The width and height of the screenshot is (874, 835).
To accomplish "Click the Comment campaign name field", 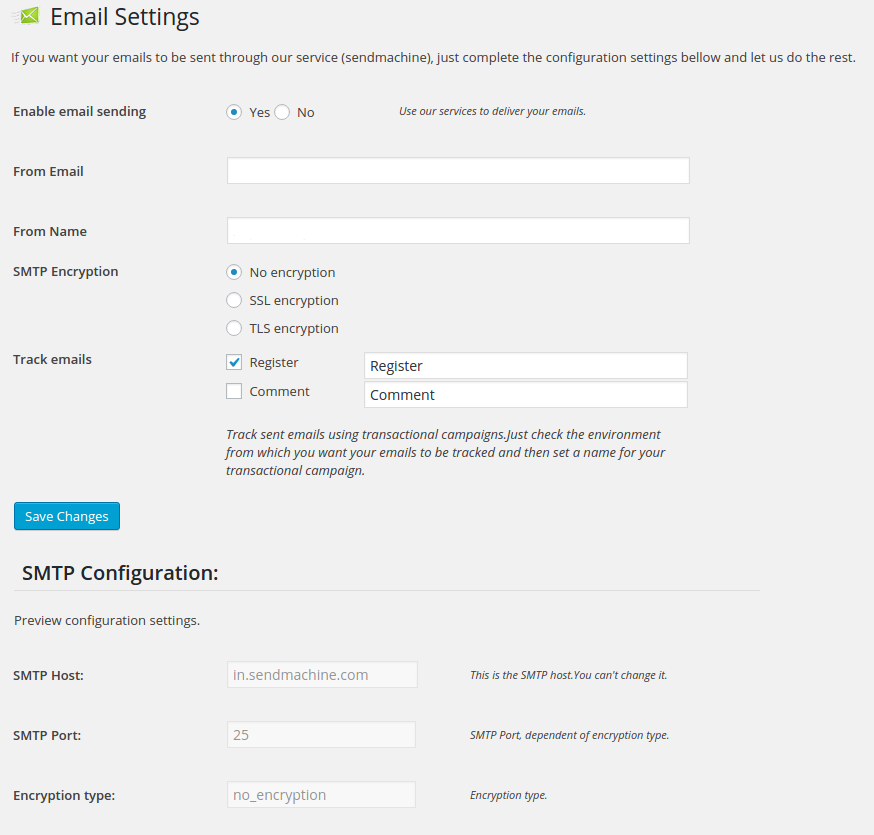I will pos(525,395).
